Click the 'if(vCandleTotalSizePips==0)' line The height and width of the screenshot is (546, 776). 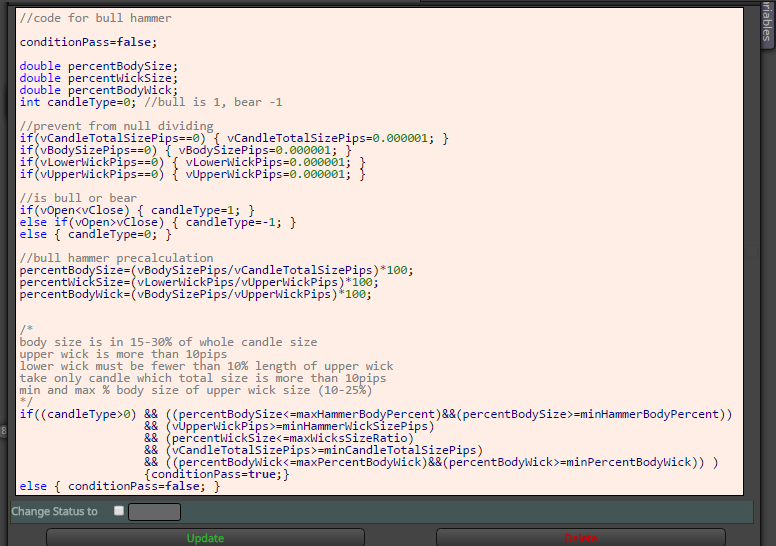(x=234, y=138)
